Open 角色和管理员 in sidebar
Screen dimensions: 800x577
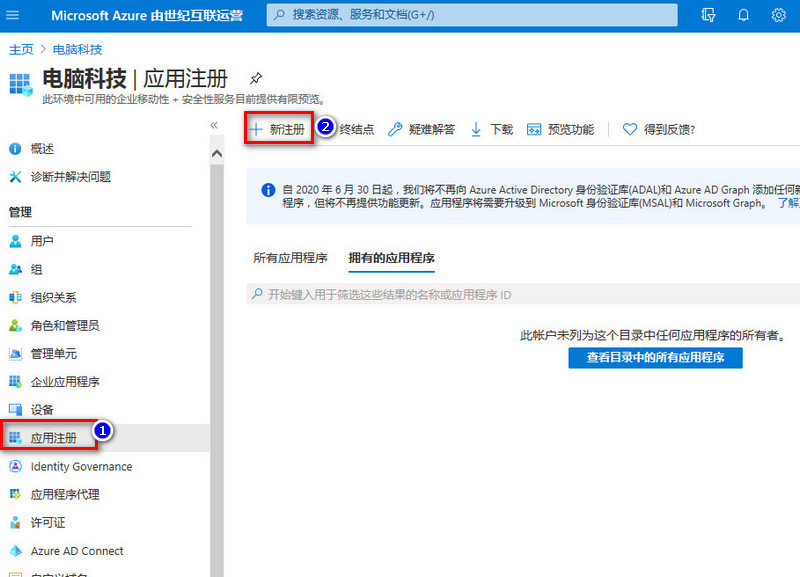pyautogui.click(x=54, y=325)
